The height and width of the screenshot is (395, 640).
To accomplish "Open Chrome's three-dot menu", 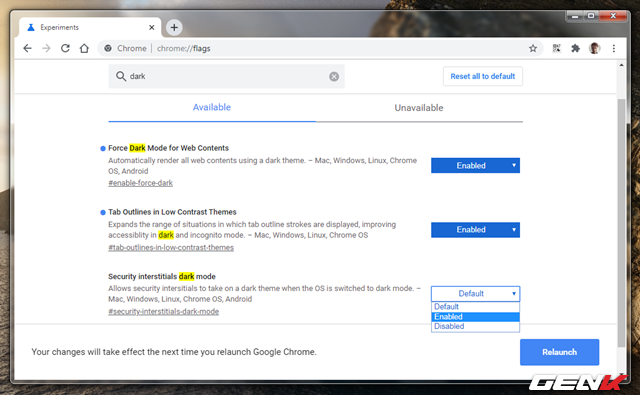I will 613,48.
